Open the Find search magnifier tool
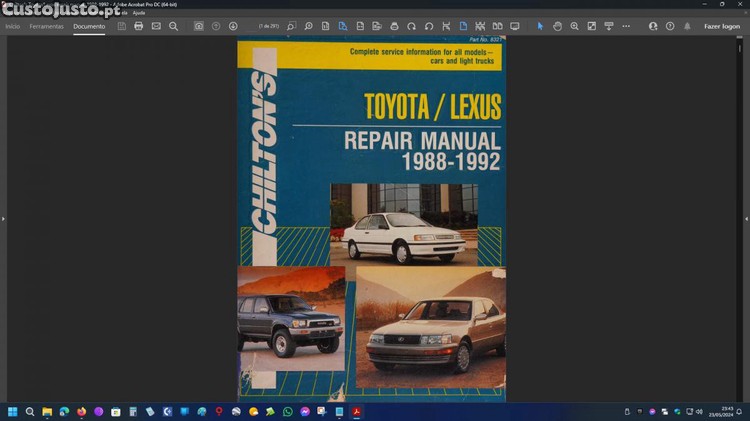750x421 pixels. click(173, 26)
